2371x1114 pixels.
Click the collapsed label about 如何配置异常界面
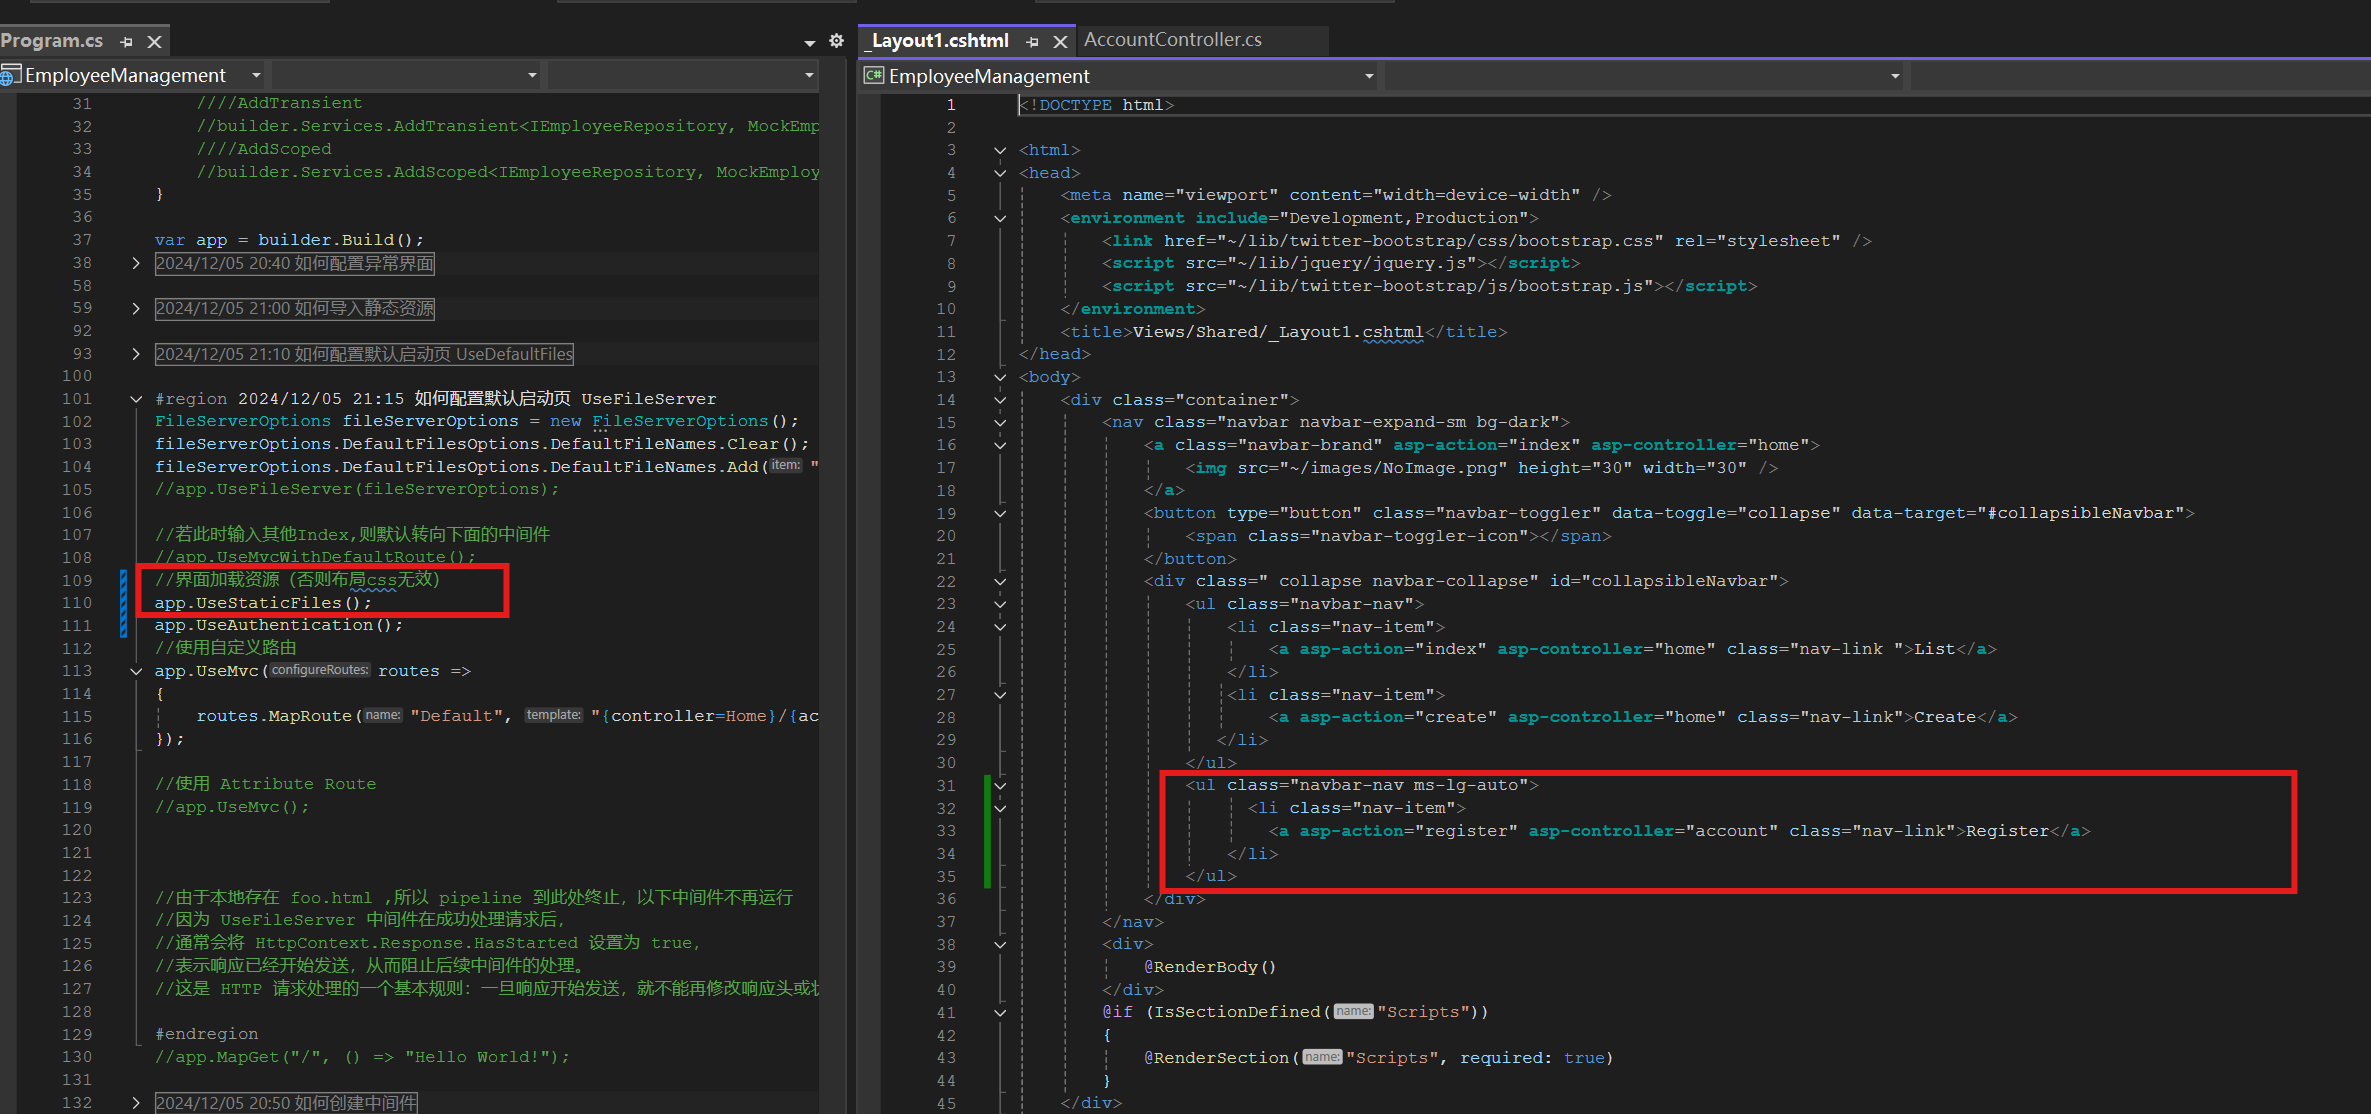(x=294, y=263)
